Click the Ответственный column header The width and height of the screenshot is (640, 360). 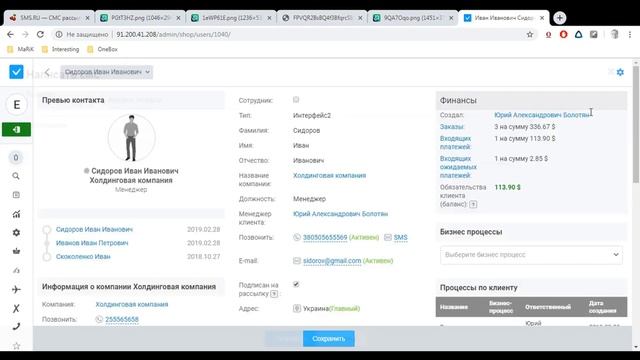tap(548, 307)
